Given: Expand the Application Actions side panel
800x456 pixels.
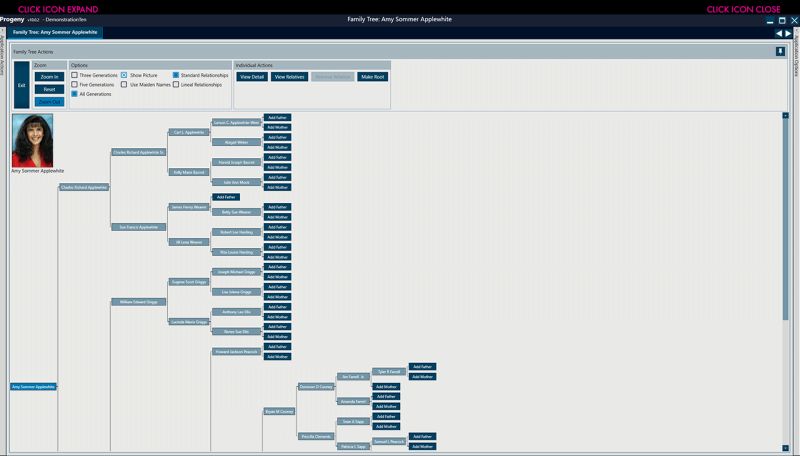Looking at the screenshot, I should click(2, 56).
